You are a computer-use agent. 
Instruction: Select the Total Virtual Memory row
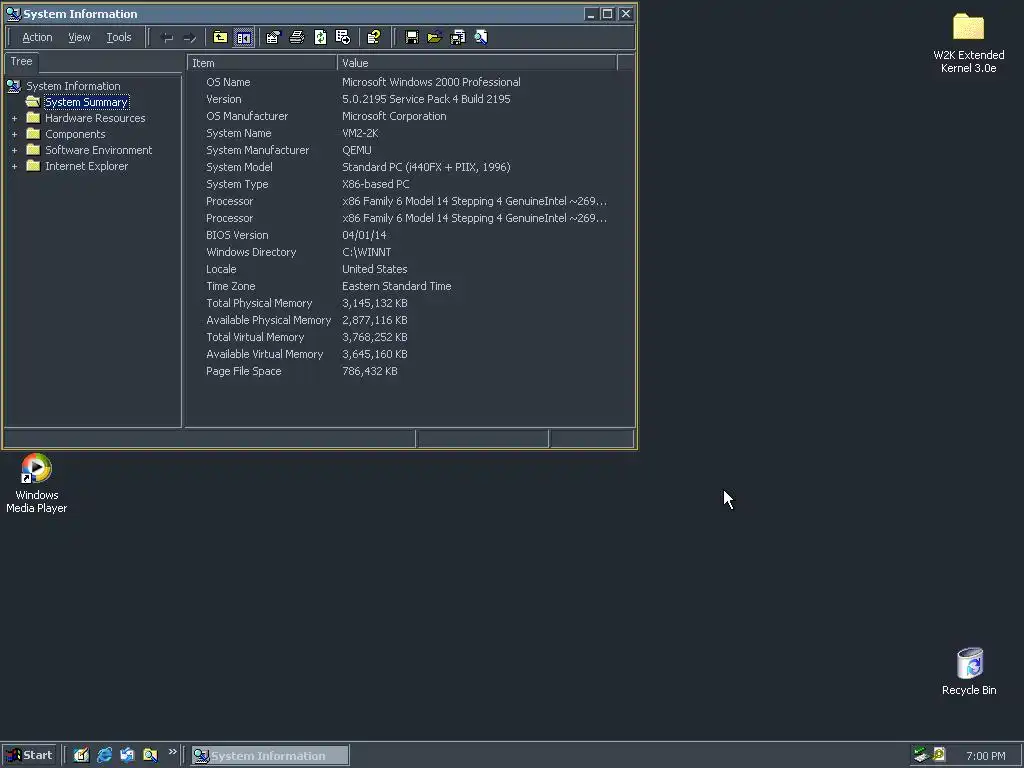[410, 337]
